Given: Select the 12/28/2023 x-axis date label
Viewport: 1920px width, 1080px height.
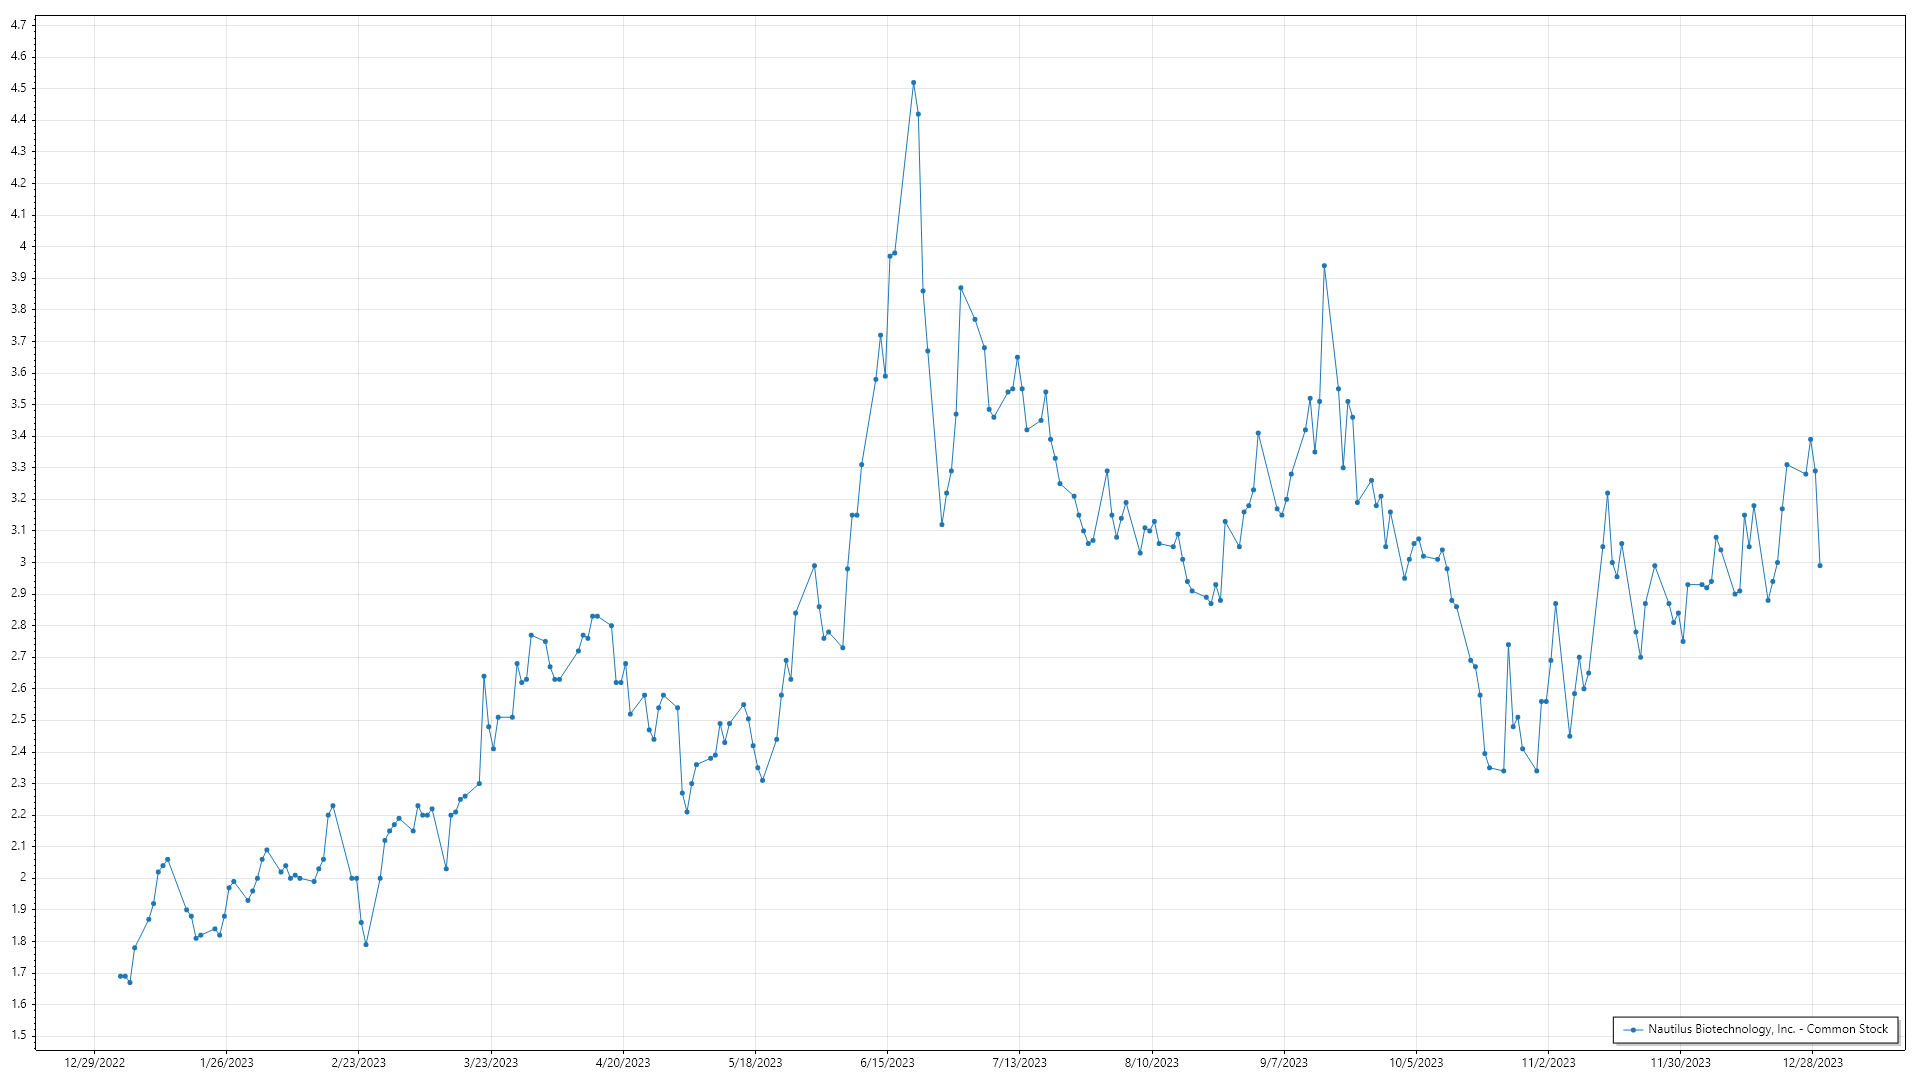Looking at the screenshot, I should pos(1812,1063).
